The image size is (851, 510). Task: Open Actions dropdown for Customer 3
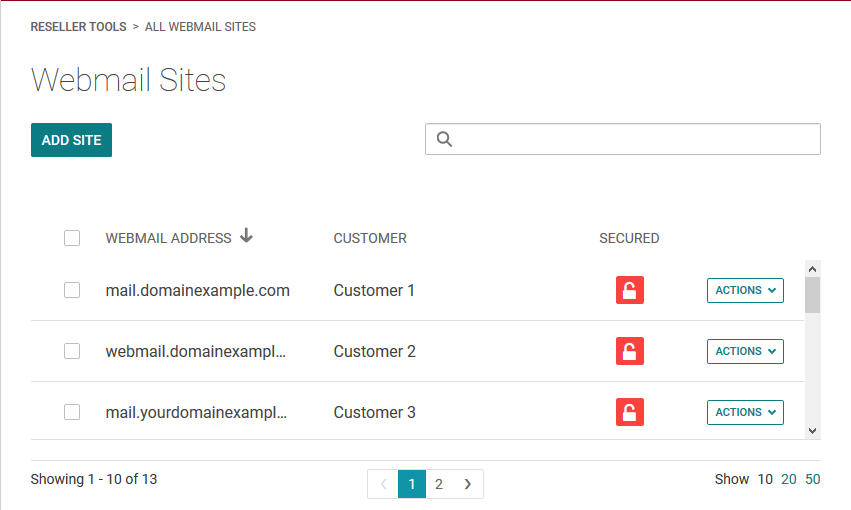745,412
